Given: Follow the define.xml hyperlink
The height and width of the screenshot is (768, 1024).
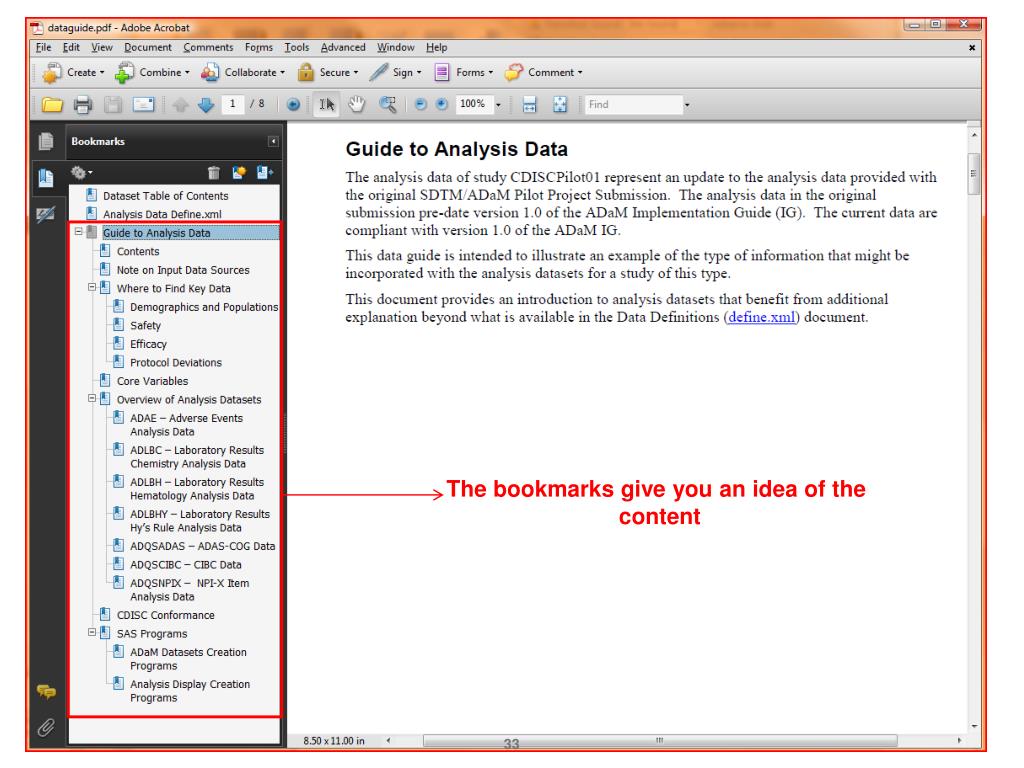Looking at the screenshot, I should (761, 317).
